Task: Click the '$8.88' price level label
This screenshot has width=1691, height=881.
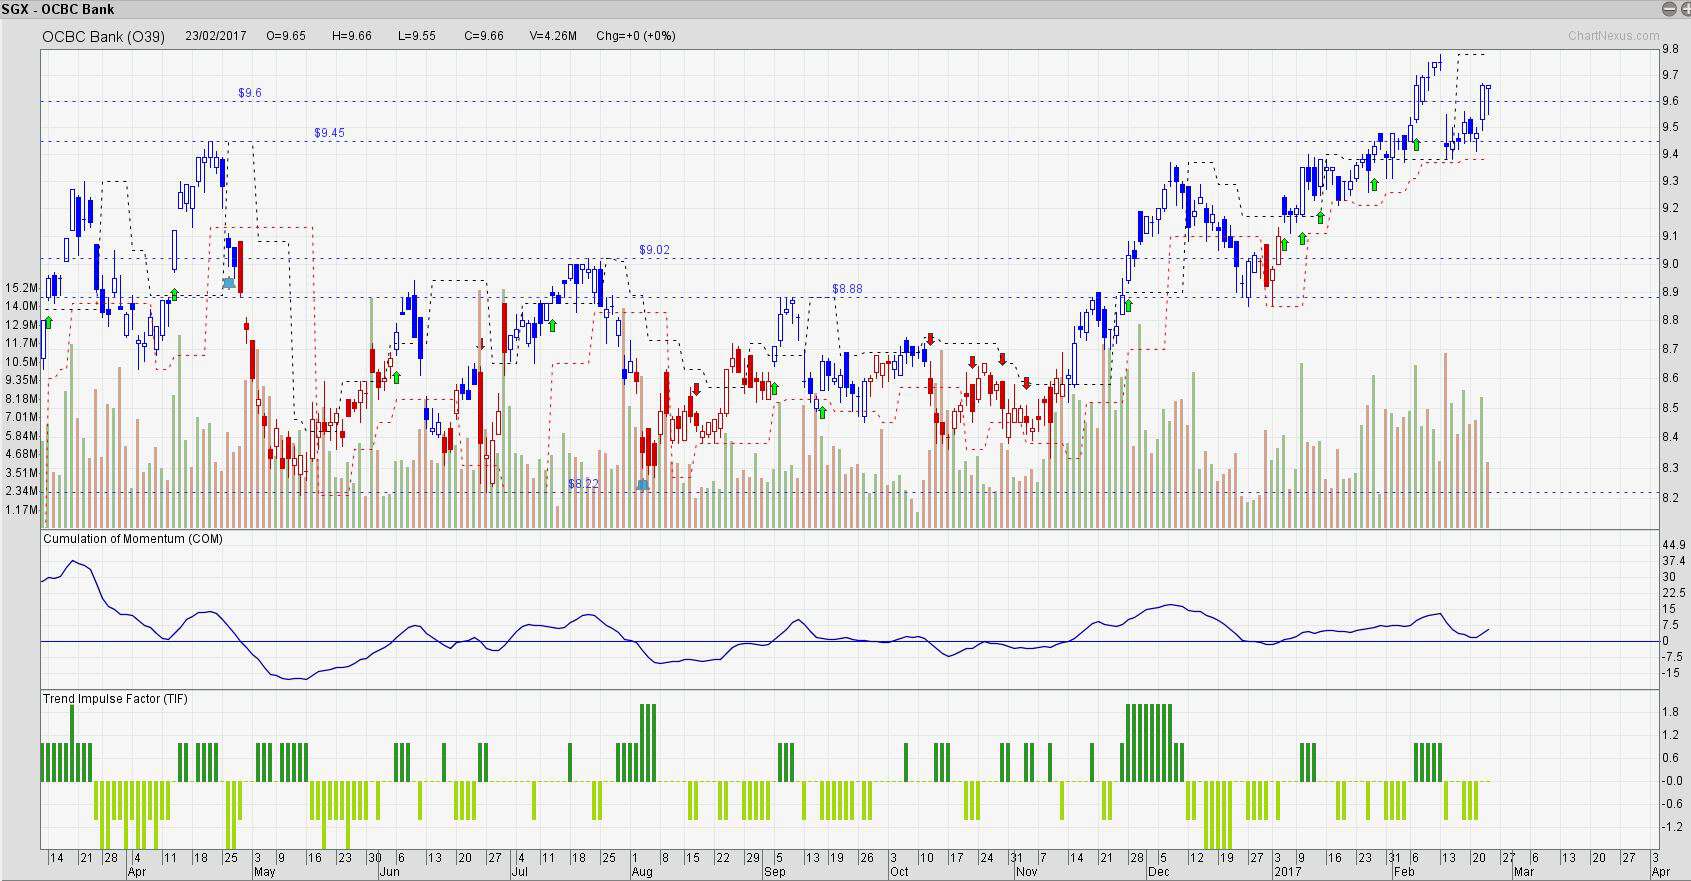Action: (x=847, y=289)
